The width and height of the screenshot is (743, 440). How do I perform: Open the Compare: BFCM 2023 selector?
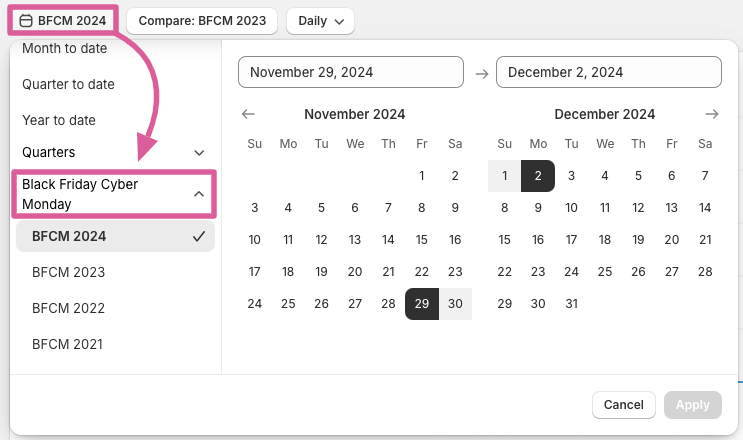[202, 20]
